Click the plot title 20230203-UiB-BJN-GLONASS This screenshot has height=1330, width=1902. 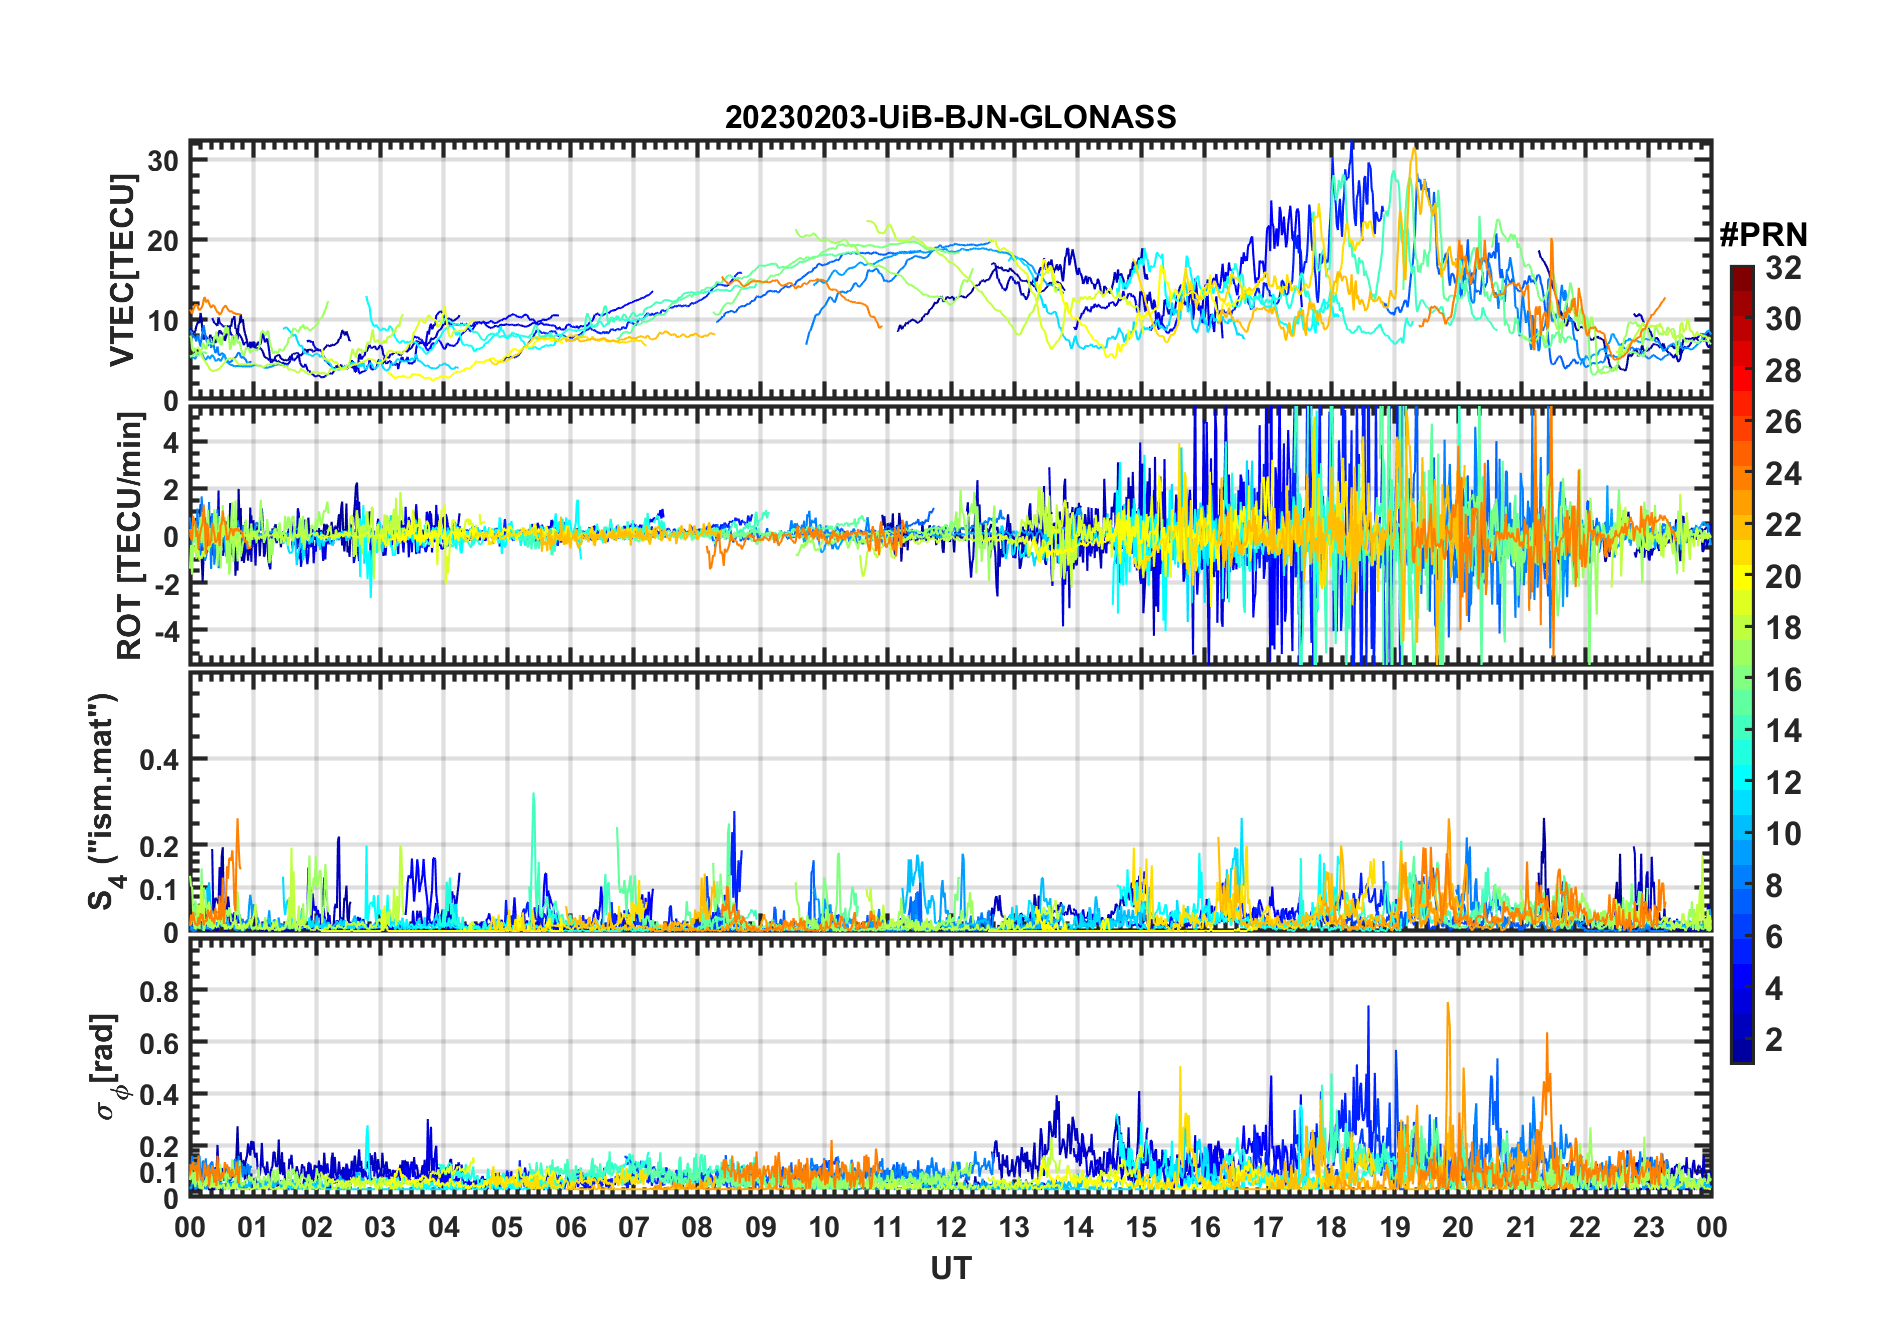950,117
